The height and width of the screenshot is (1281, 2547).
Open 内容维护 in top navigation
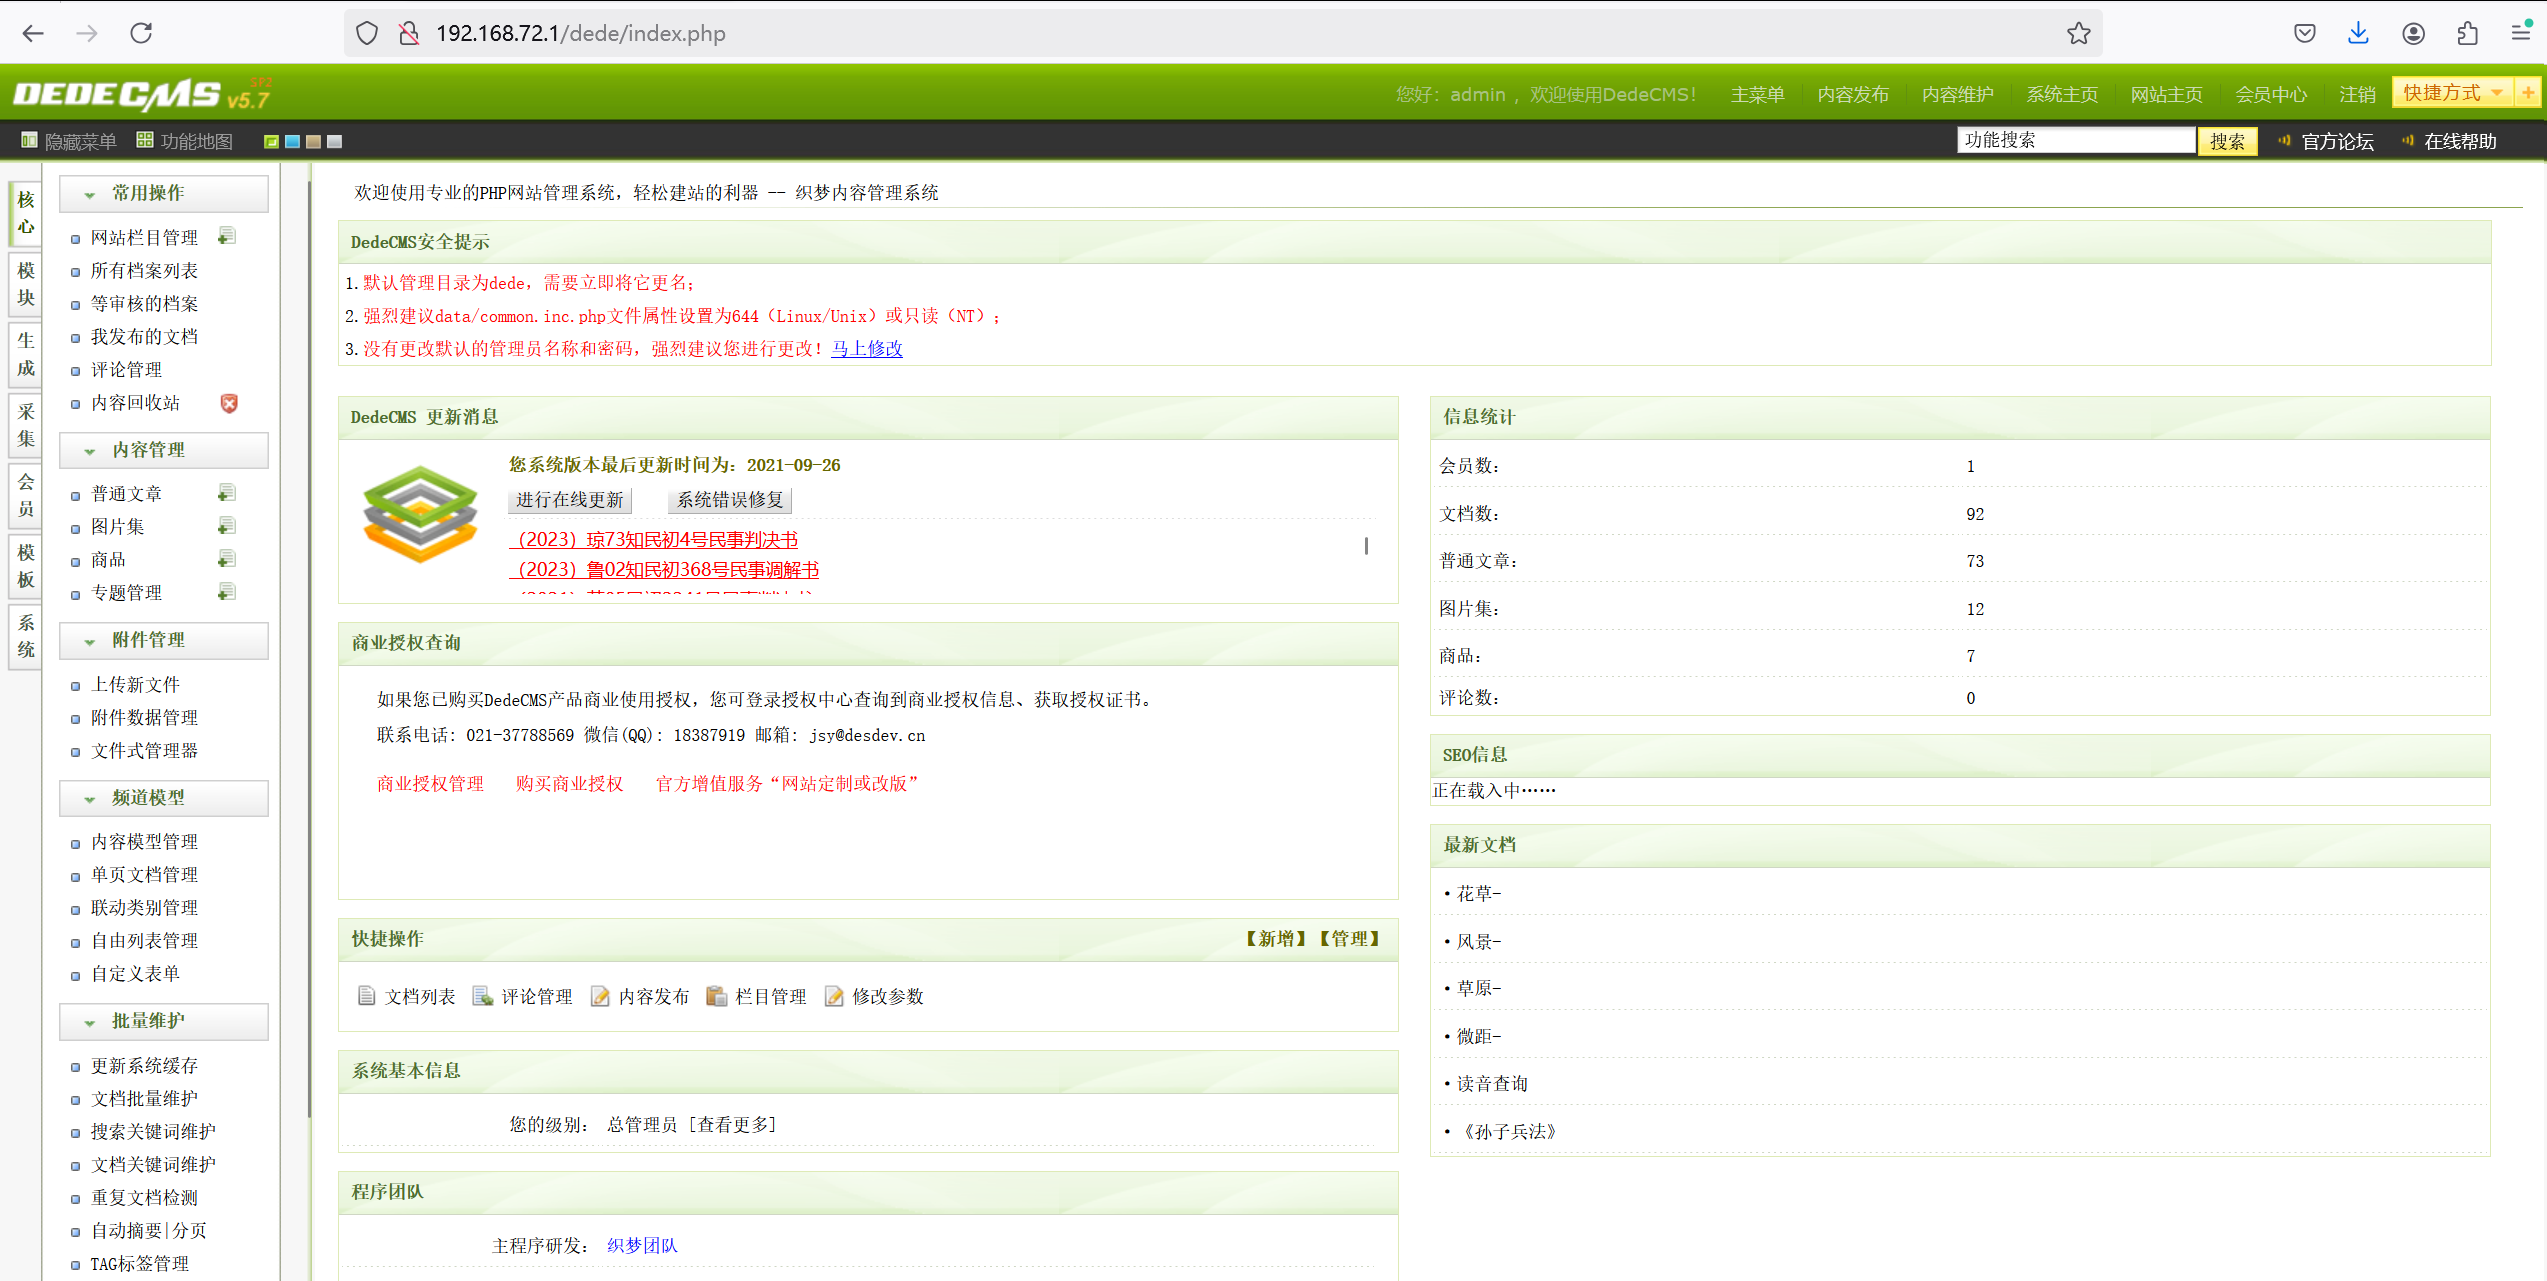(x=1957, y=94)
